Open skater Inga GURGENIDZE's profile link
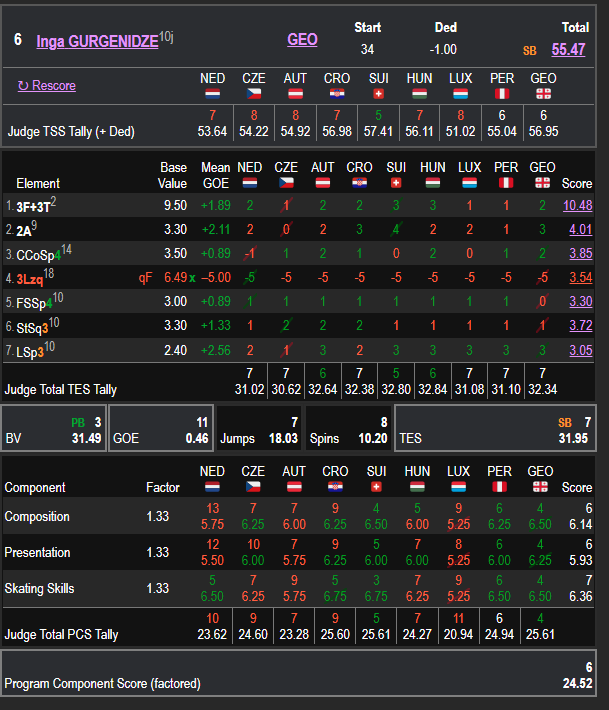Screen dimensions: 609x710 click(97, 41)
